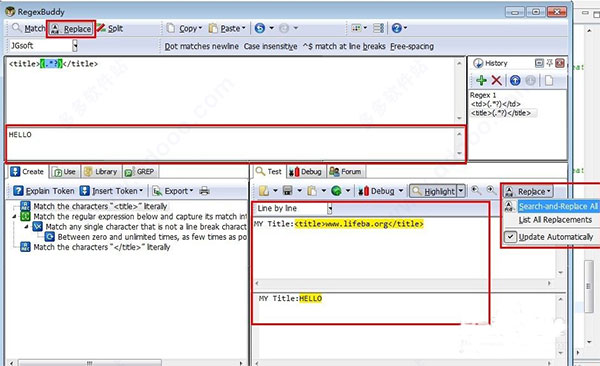The image size is (600, 366).
Task: Toggle Case insensitive option
Action: [270, 46]
